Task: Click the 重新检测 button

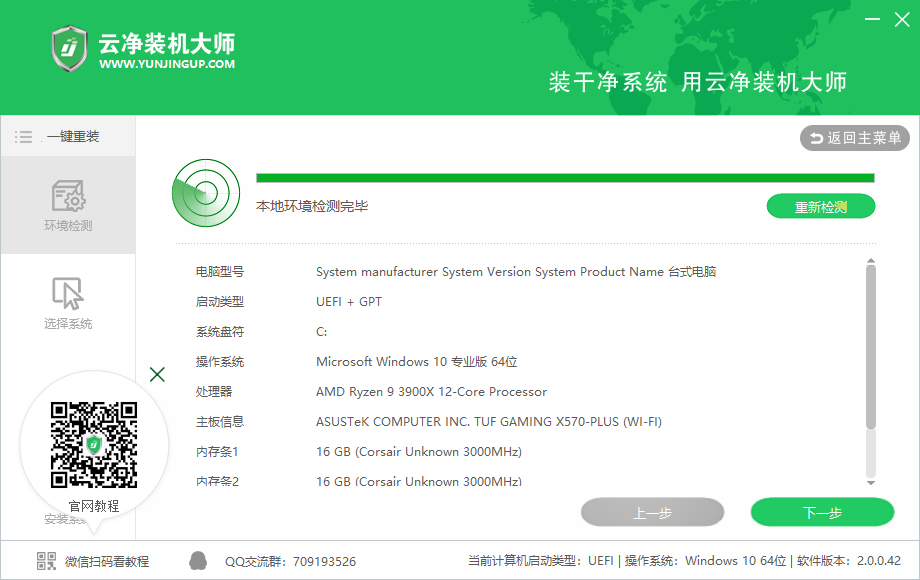Action: coord(820,207)
